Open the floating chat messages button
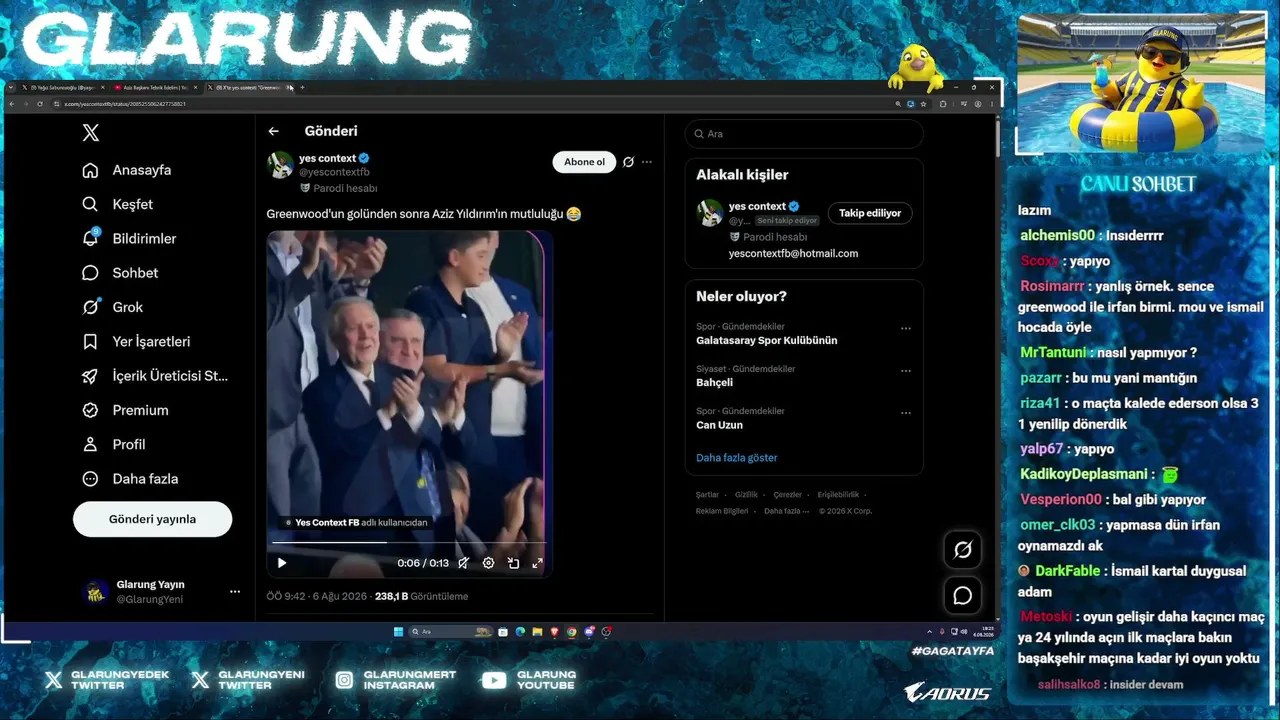1280x720 pixels. (963, 596)
